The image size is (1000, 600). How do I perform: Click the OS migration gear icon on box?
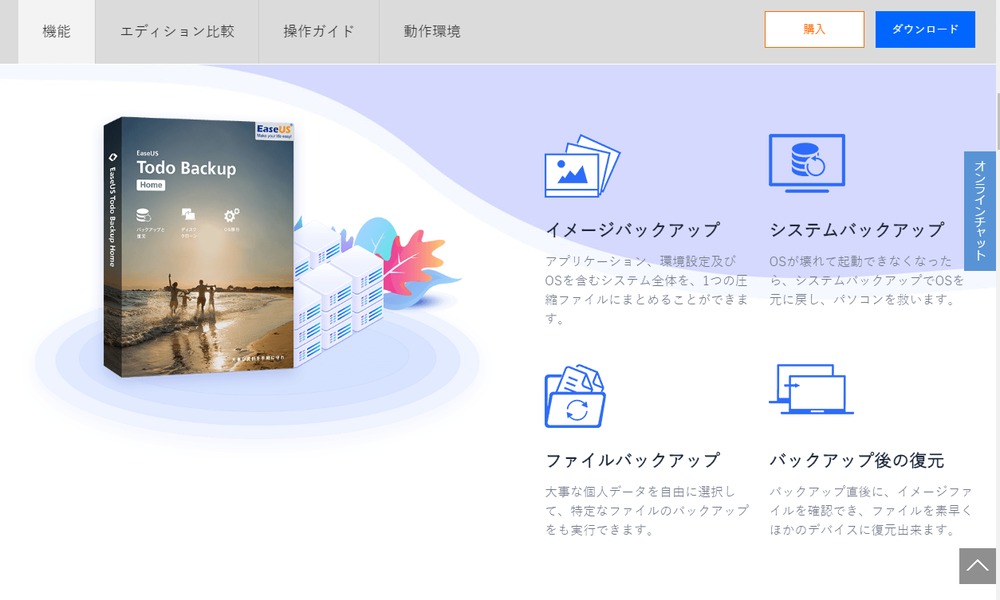point(232,215)
